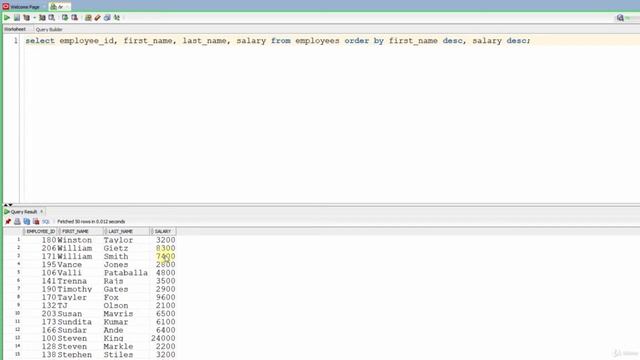640x360 pixels.
Task: Click the eraser Clear icon
Action: click(x=98, y=18)
